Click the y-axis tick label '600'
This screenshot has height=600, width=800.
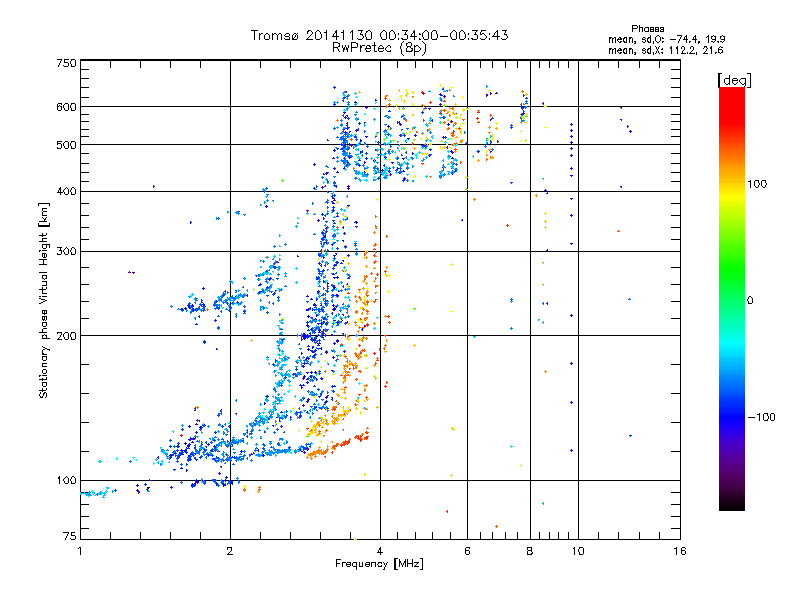[x=67, y=107]
